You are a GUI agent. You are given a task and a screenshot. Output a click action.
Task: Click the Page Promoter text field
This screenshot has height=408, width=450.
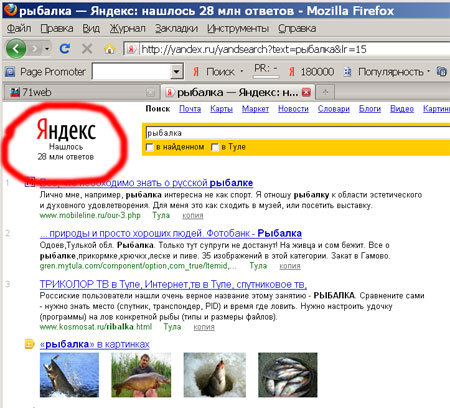[x=131, y=71]
